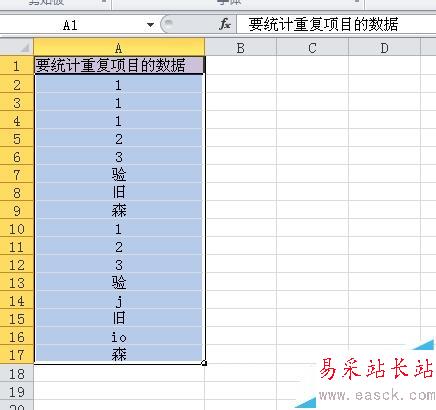Select column A header

tap(119, 47)
